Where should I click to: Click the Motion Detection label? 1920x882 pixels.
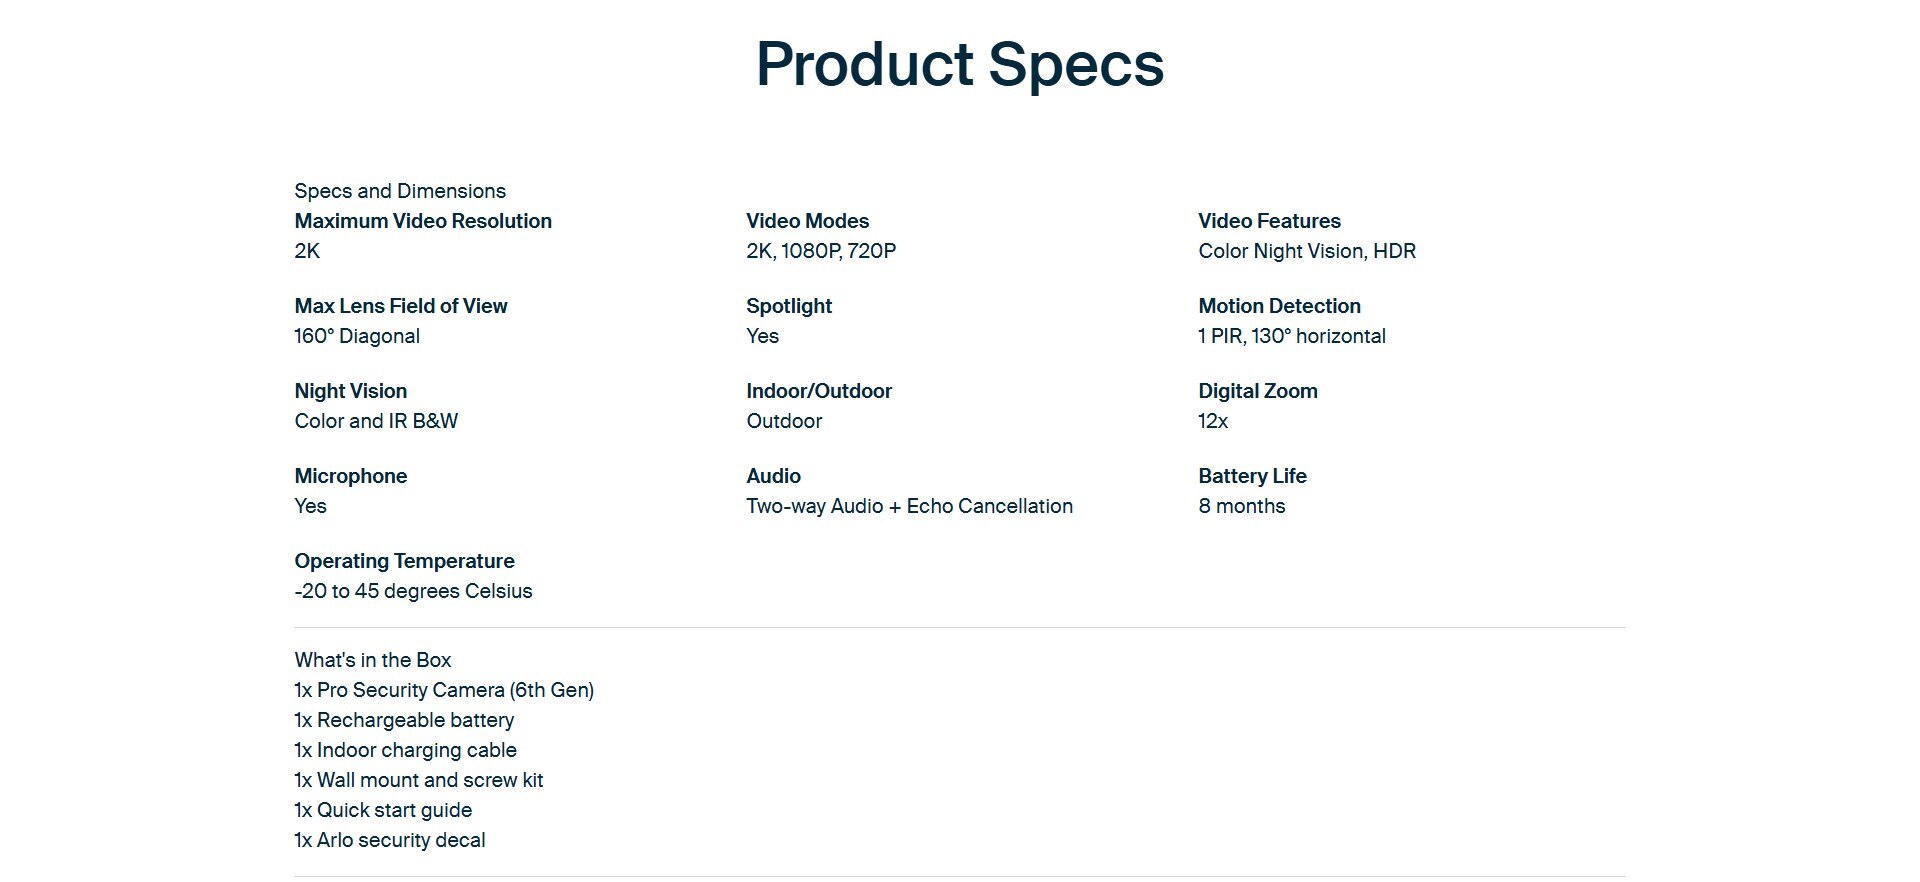(x=1279, y=306)
